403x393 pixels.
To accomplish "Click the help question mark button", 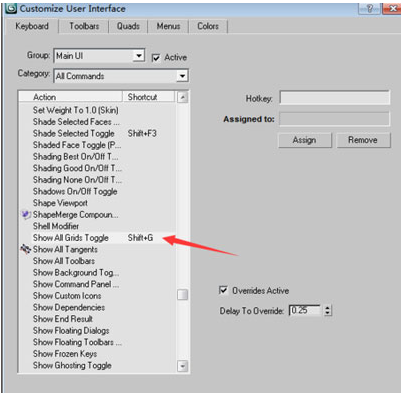I will [x=369, y=9].
